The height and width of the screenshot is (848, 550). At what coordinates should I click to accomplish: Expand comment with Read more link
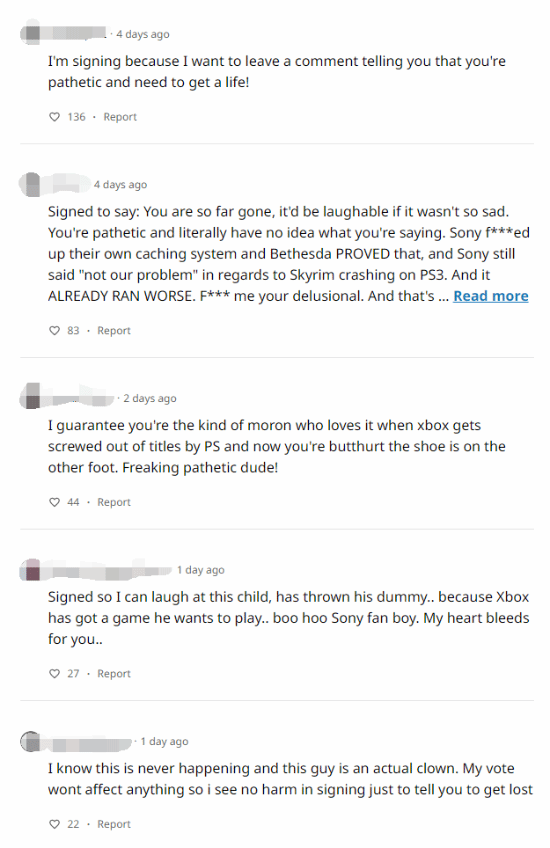(x=491, y=296)
